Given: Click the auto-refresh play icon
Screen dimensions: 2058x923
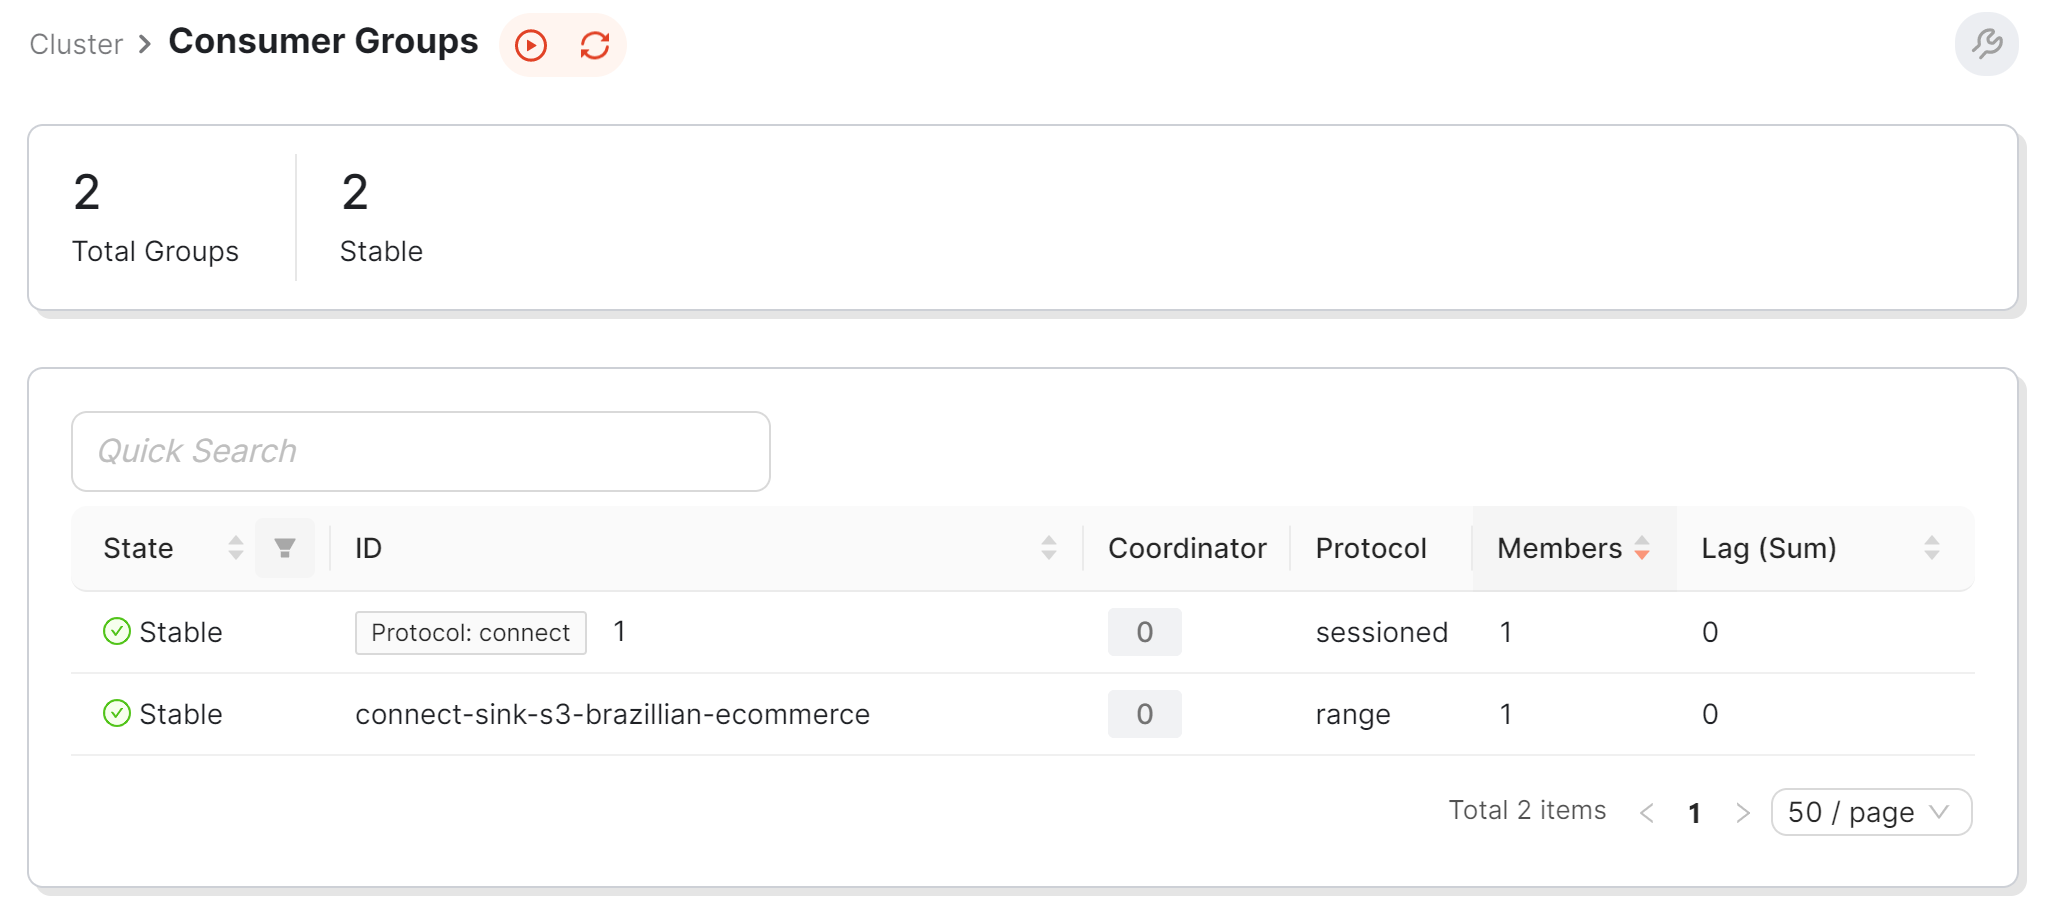Looking at the screenshot, I should click(531, 45).
